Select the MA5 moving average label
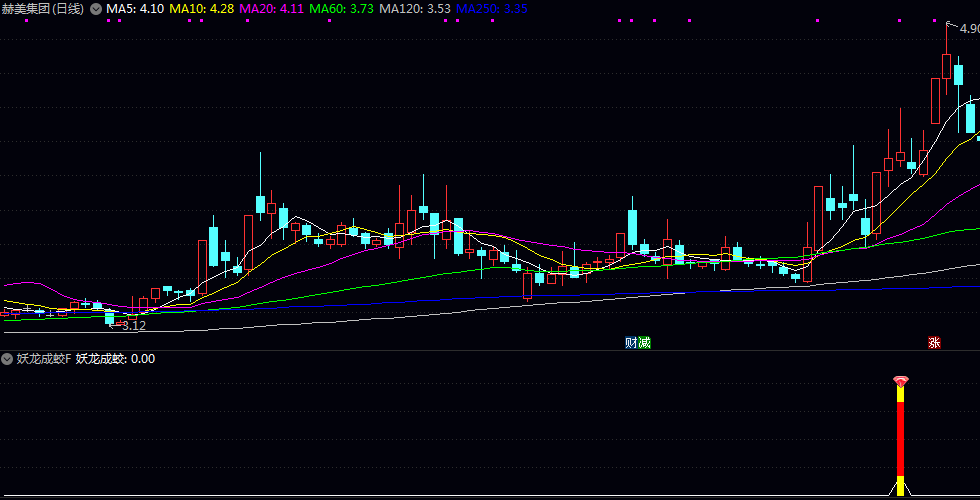This screenshot has width=980, height=500. (135, 9)
